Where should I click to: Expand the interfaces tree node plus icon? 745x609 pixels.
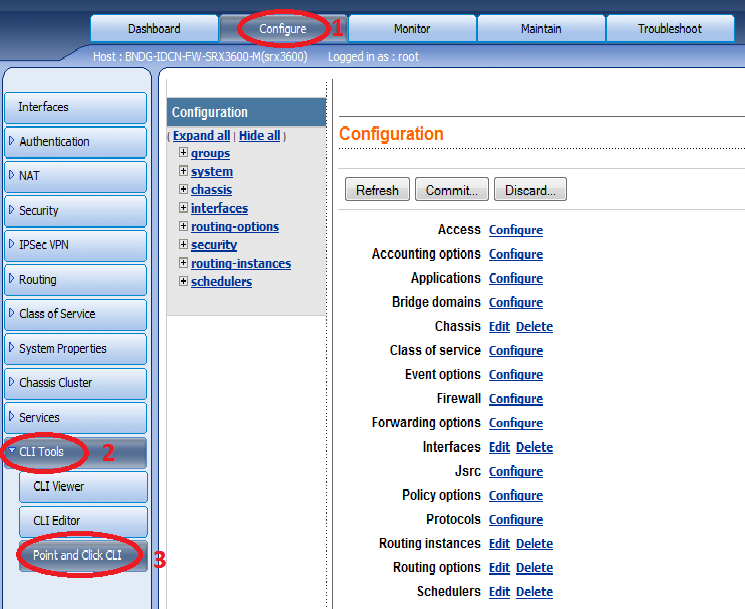[x=183, y=208]
